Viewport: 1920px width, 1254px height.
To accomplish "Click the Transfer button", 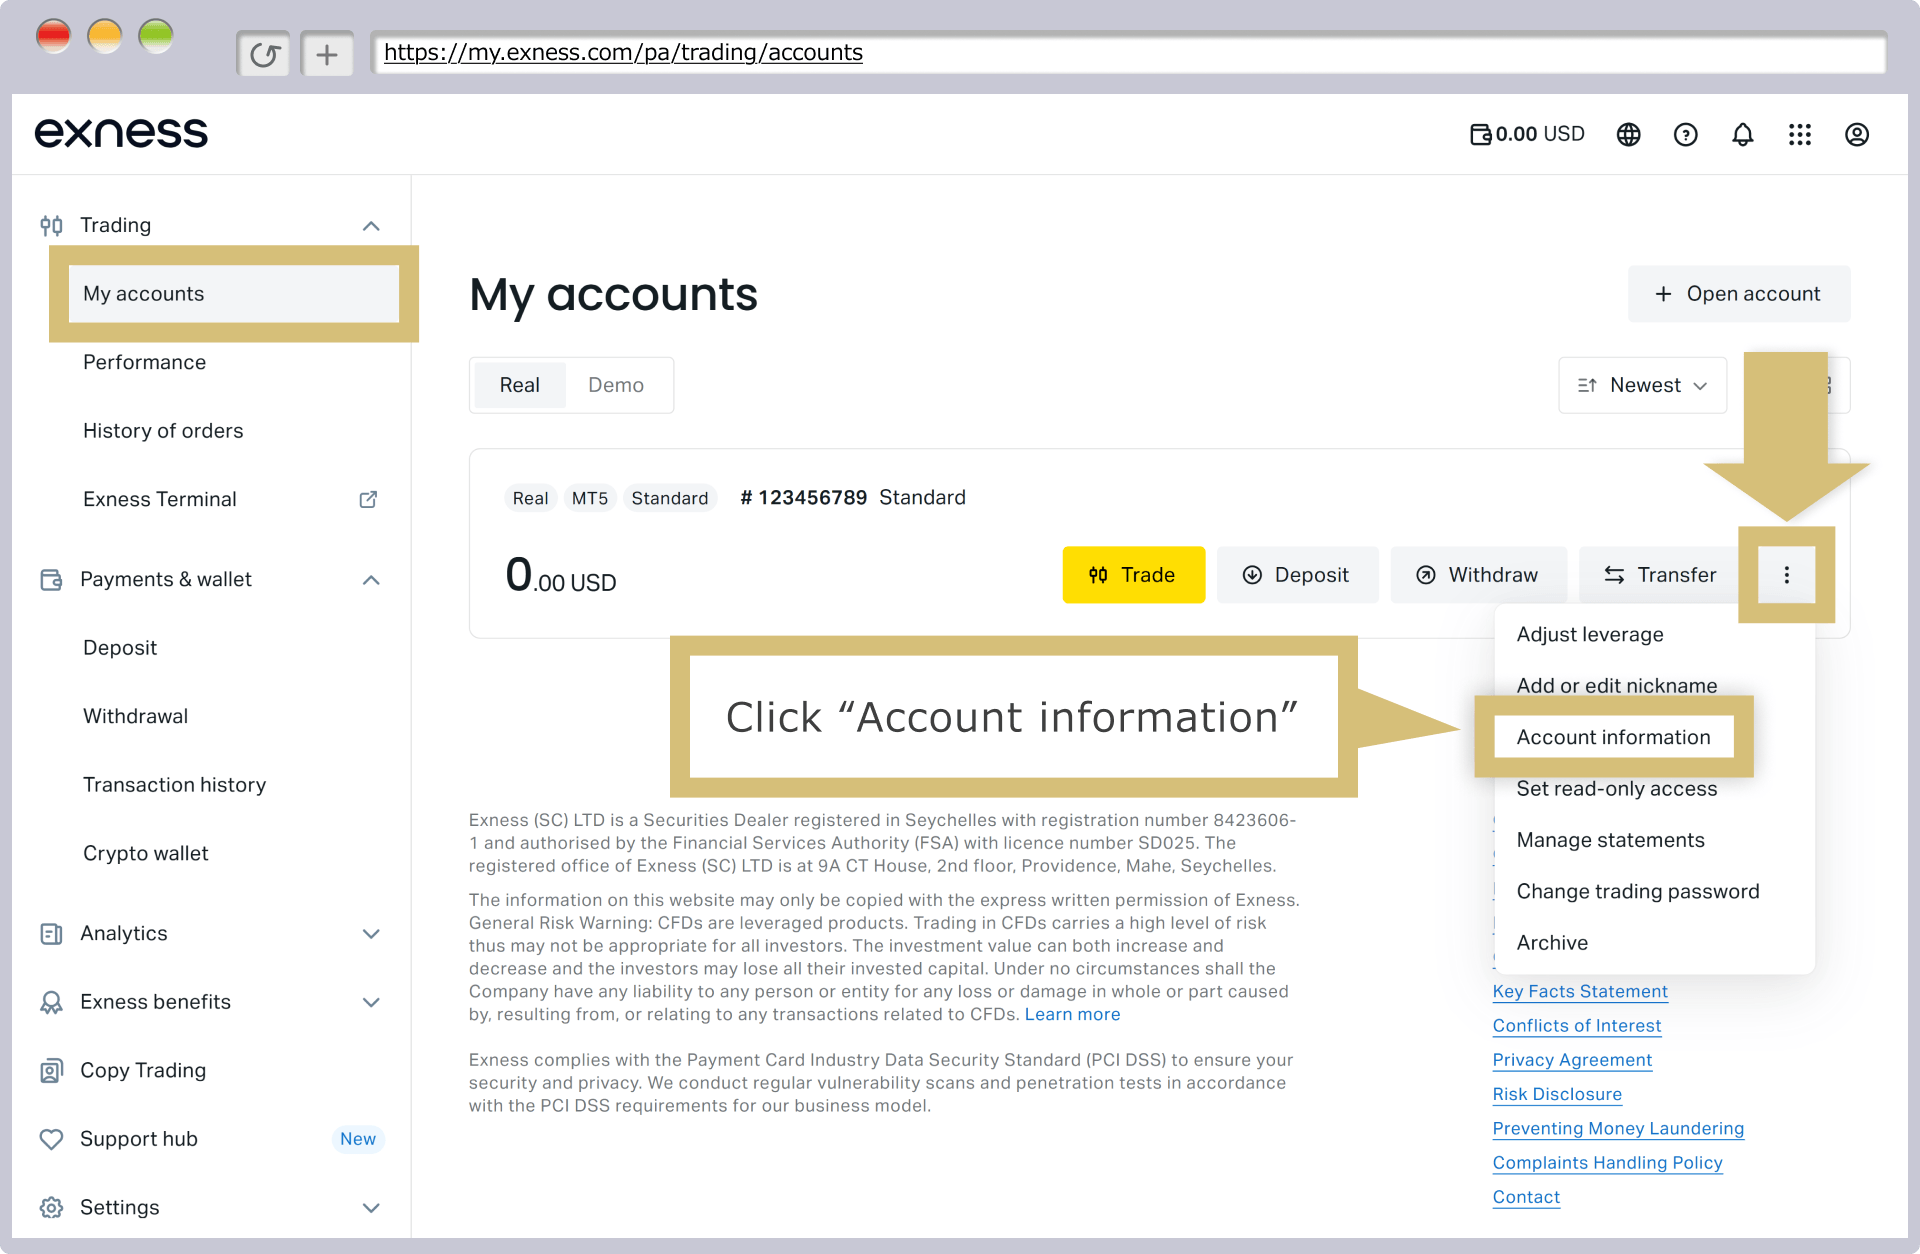I will (x=1661, y=575).
